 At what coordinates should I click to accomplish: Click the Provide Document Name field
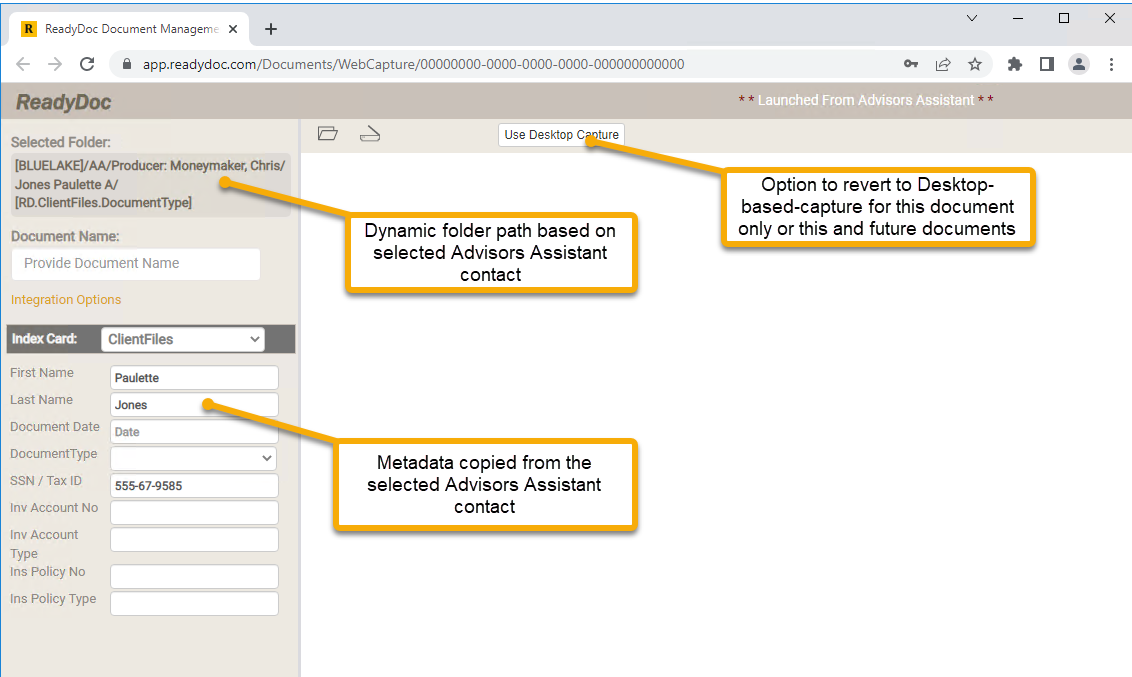click(x=136, y=263)
